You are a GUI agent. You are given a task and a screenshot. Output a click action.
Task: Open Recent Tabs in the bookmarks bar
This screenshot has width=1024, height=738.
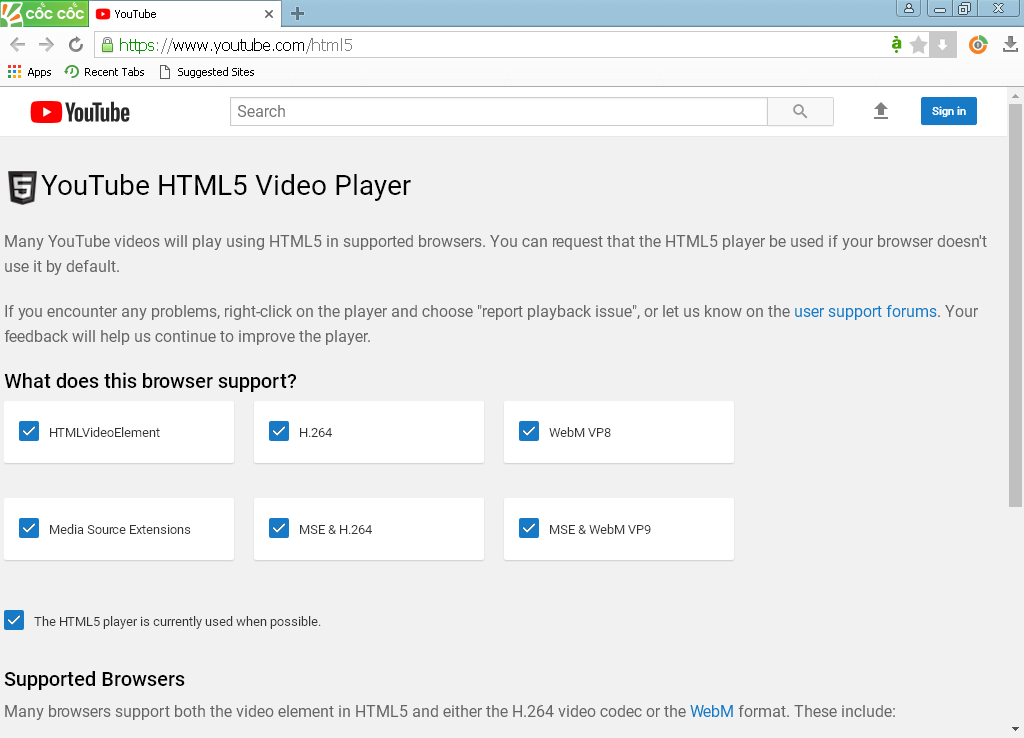pyautogui.click(x=104, y=72)
